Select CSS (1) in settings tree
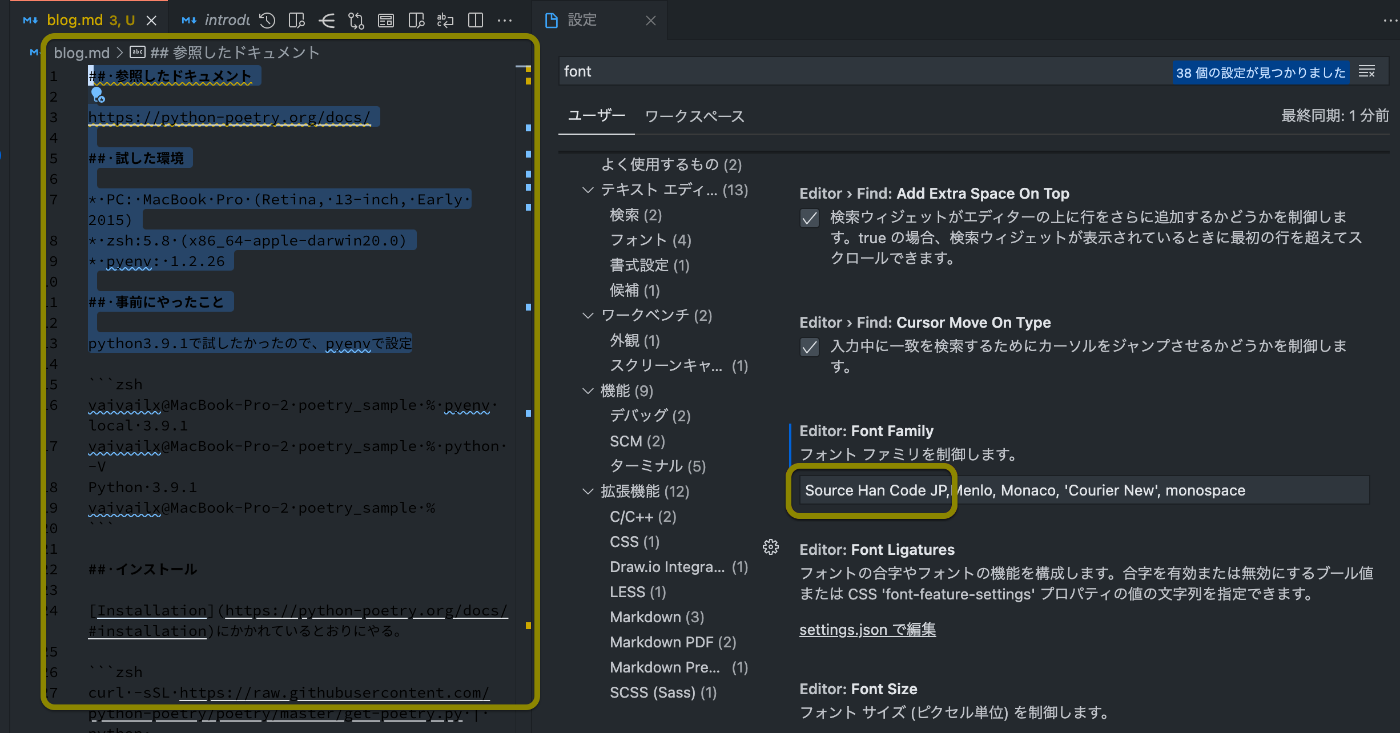This screenshot has width=1400, height=733. [635, 542]
